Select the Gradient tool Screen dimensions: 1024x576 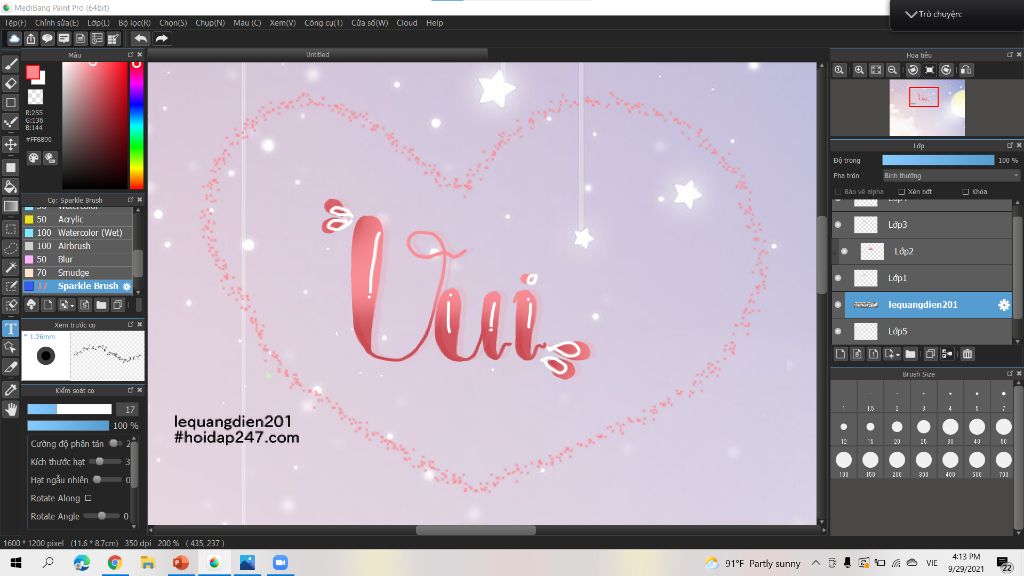point(10,206)
